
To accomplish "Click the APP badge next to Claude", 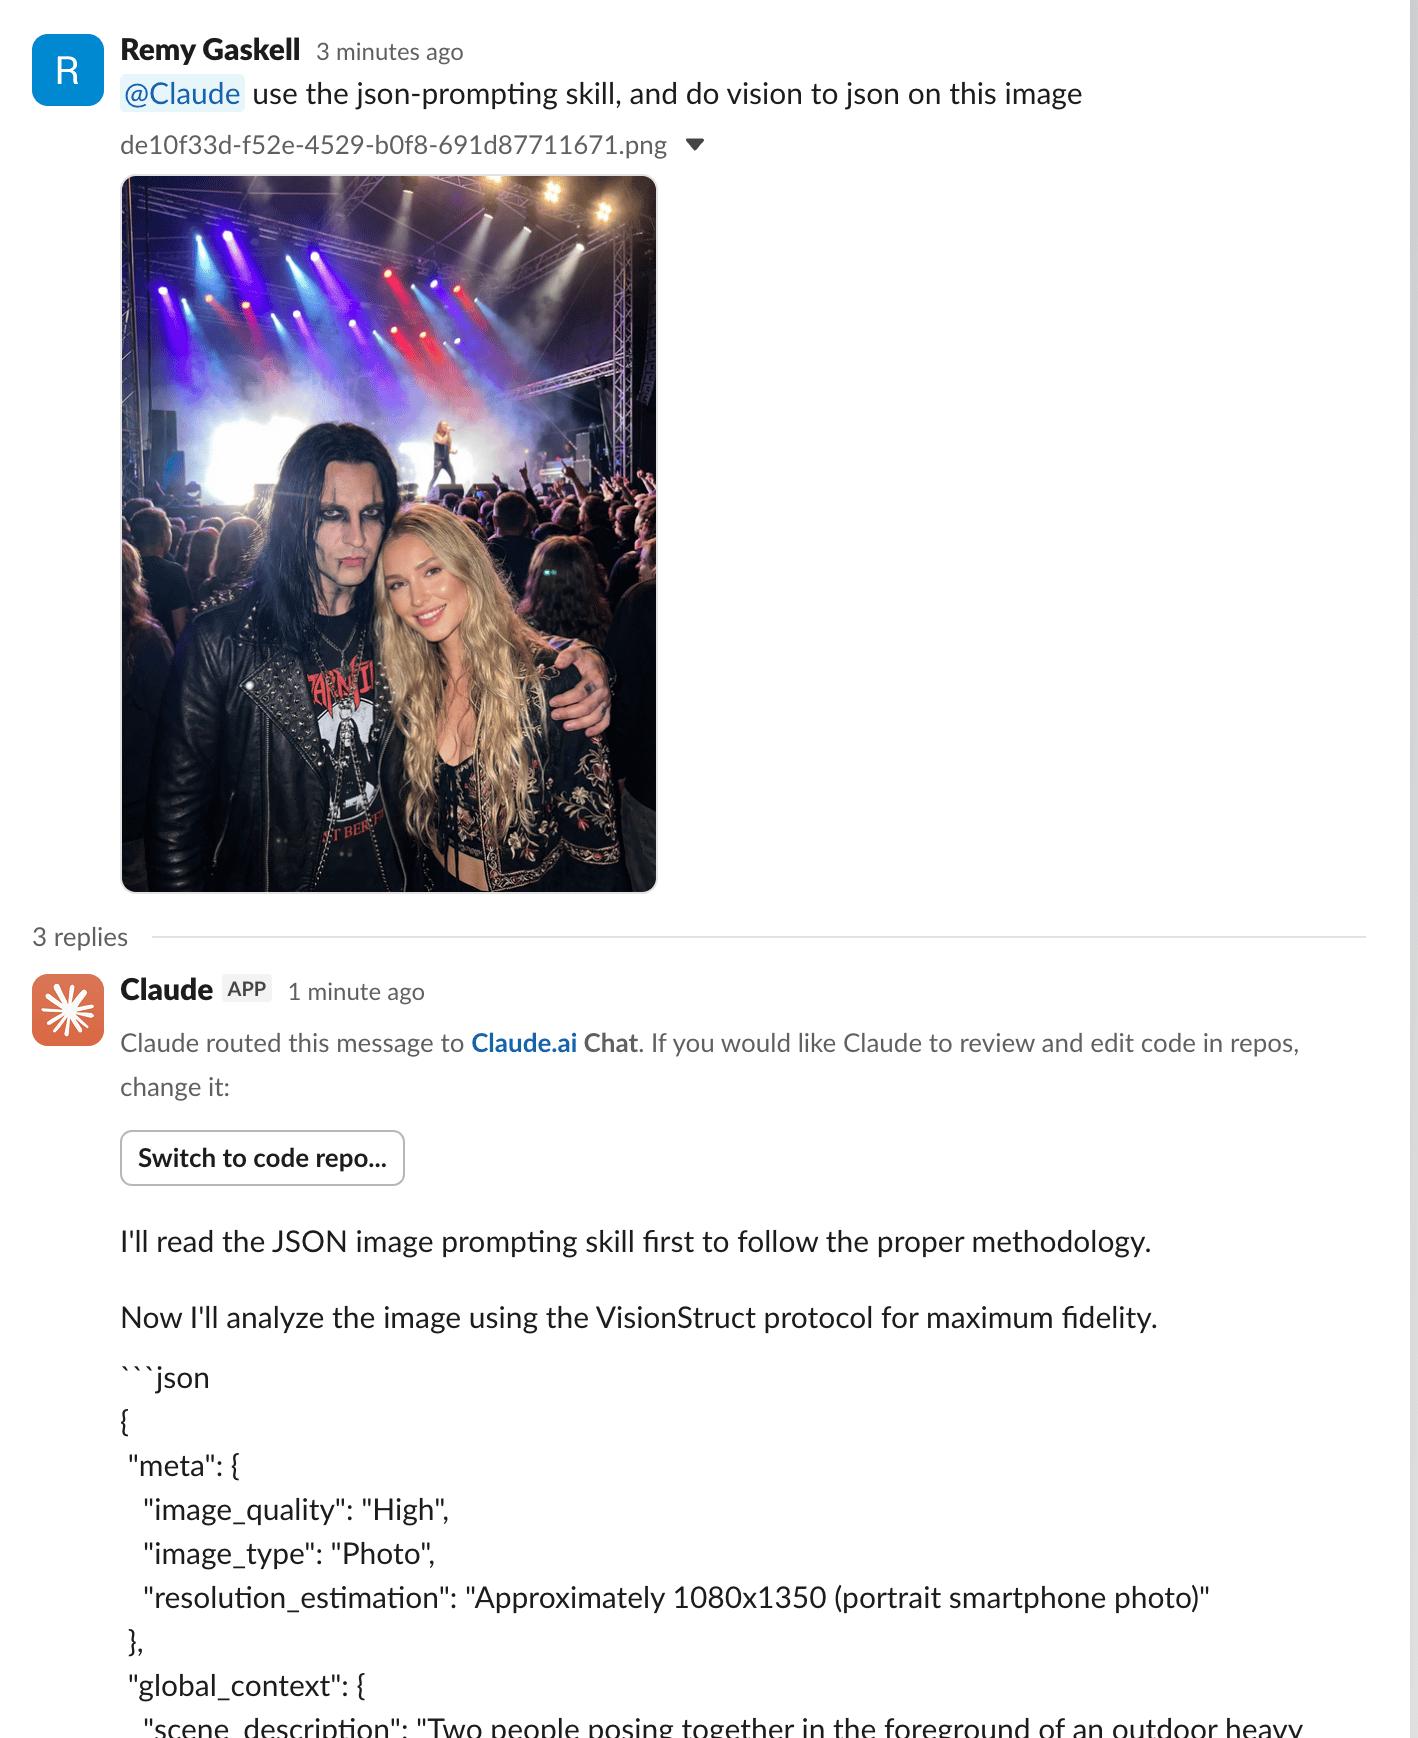I will 246,989.
